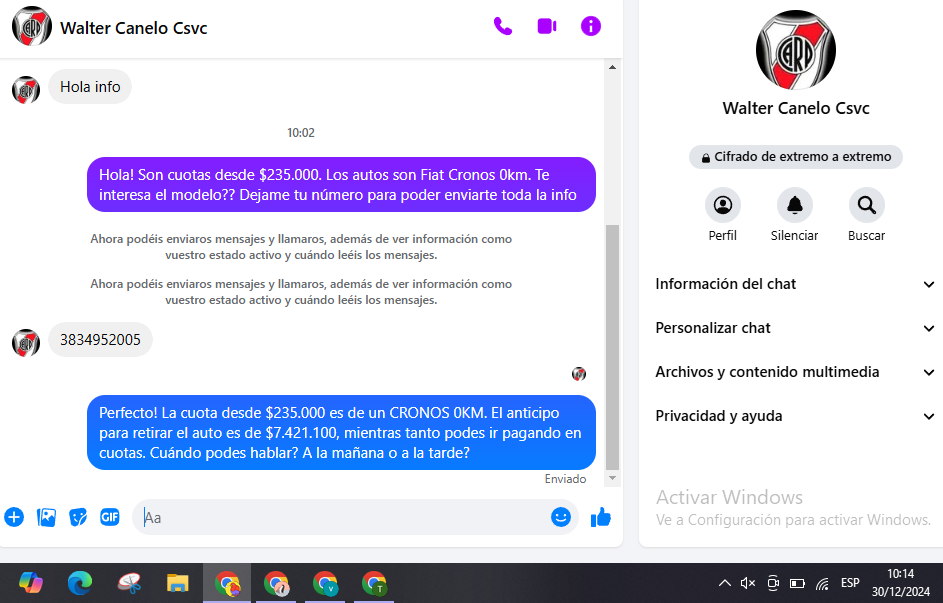Image resolution: width=943 pixels, height=603 pixels.
Task: Click the 10:02 timestamp in the chat
Action: 301,133
